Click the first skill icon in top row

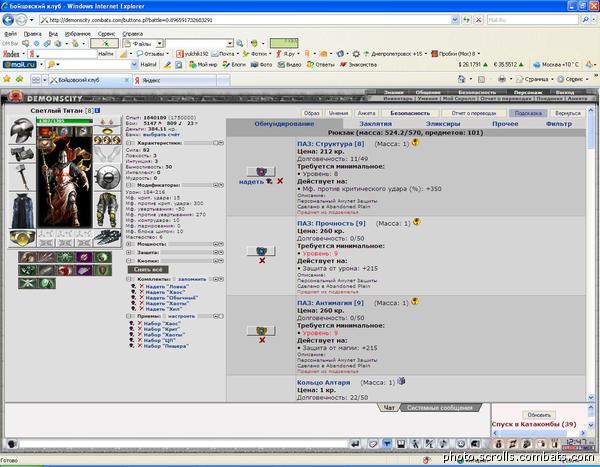pos(27,257)
